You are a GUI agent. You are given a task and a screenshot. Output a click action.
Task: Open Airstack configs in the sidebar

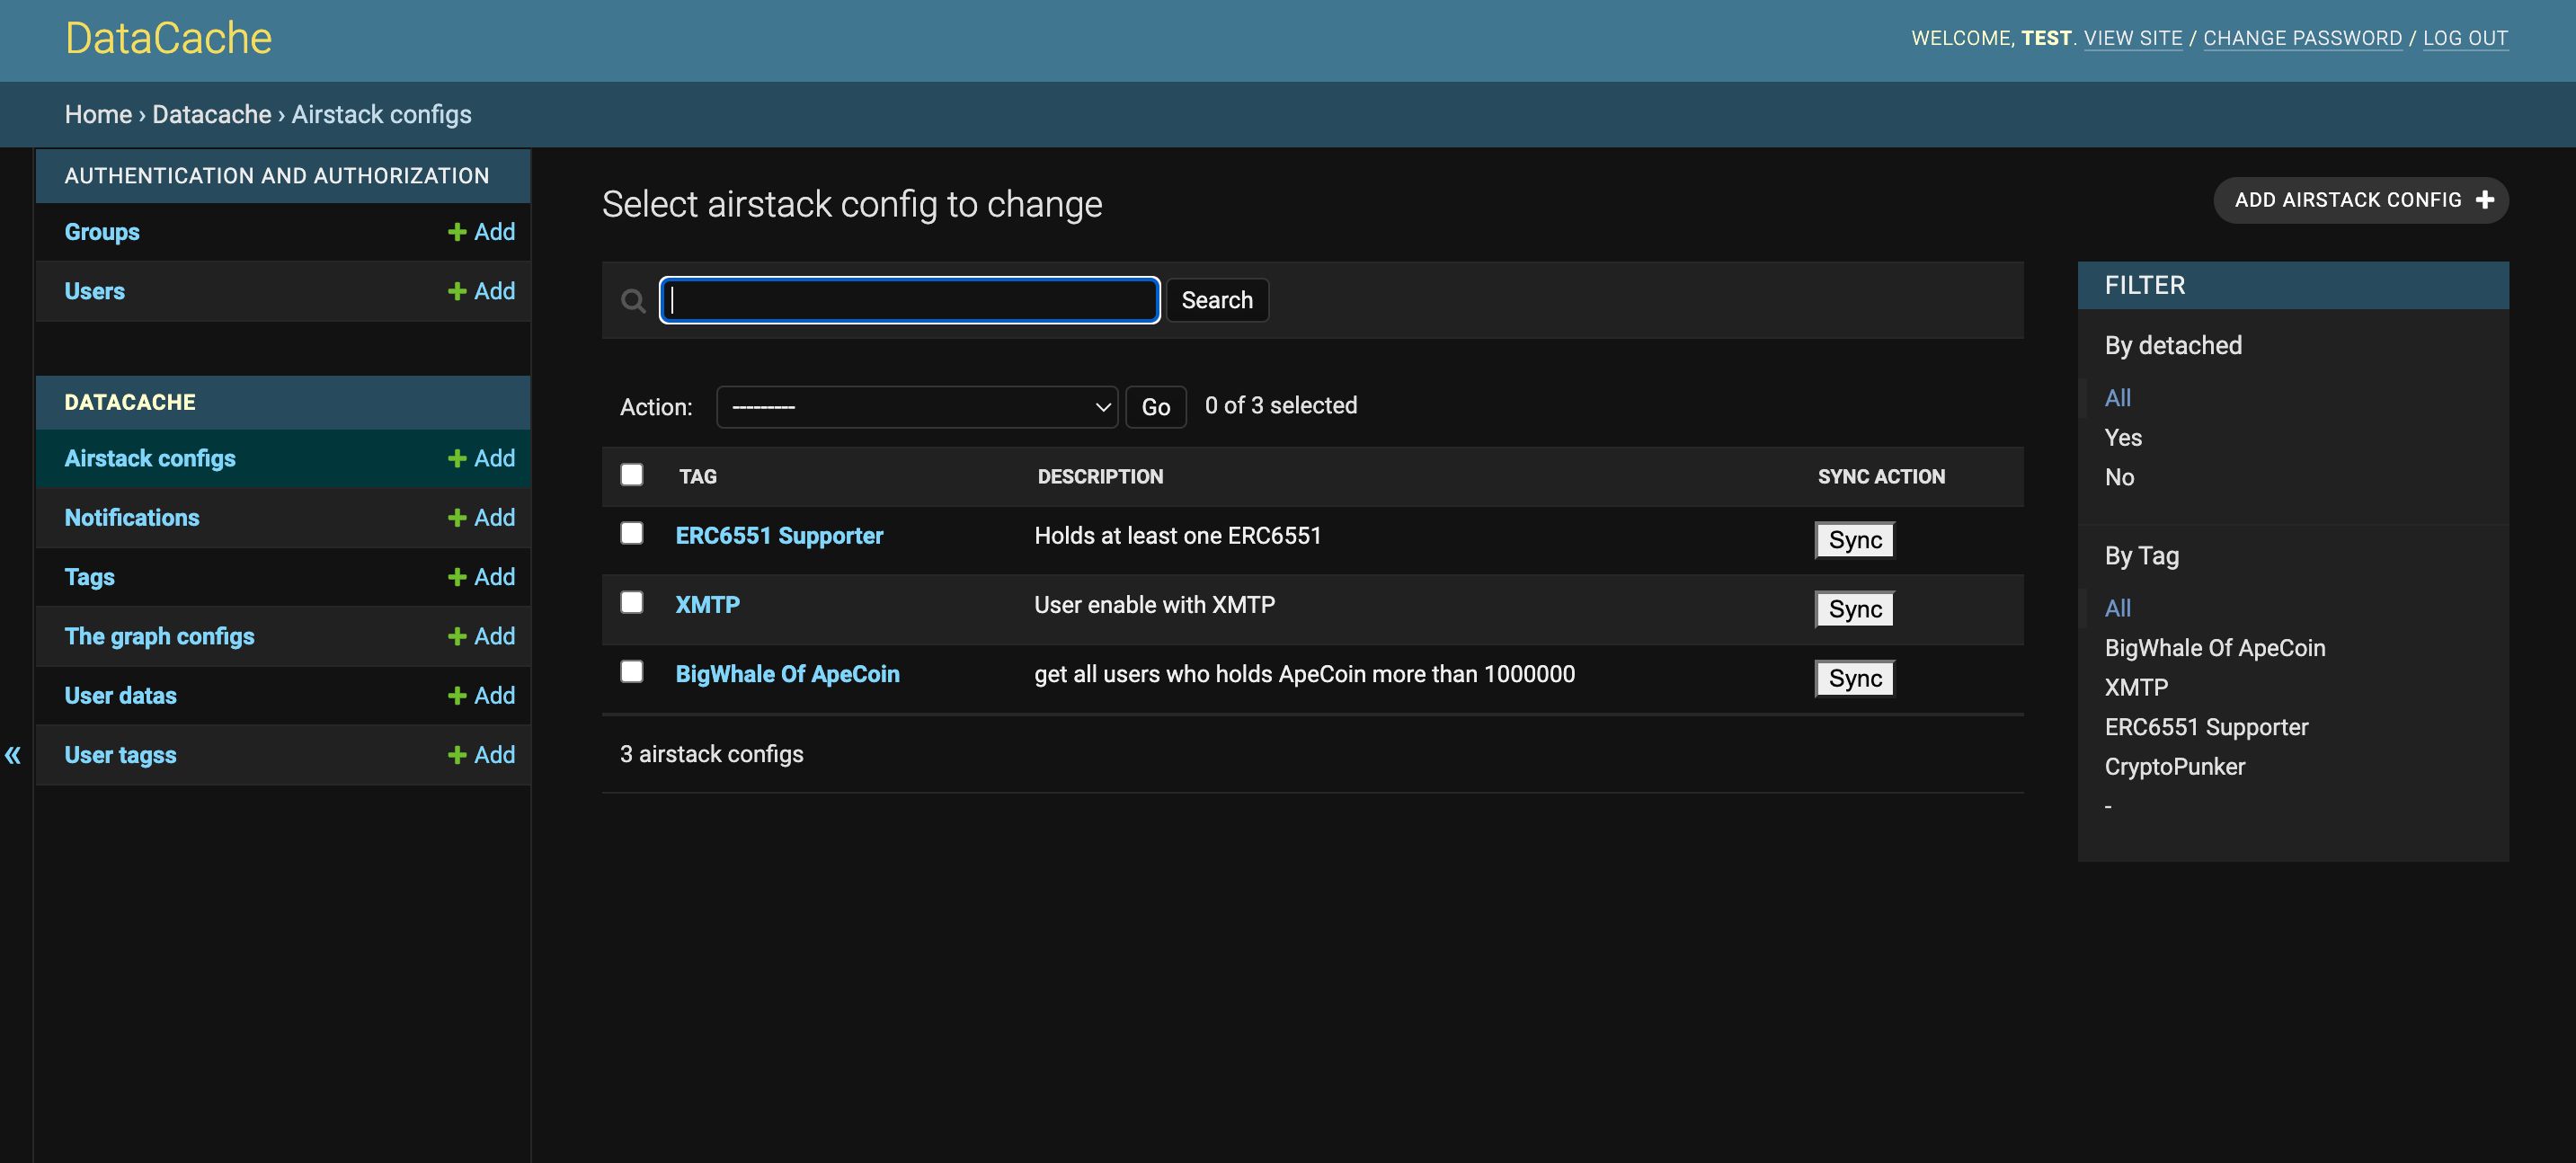pyautogui.click(x=150, y=458)
